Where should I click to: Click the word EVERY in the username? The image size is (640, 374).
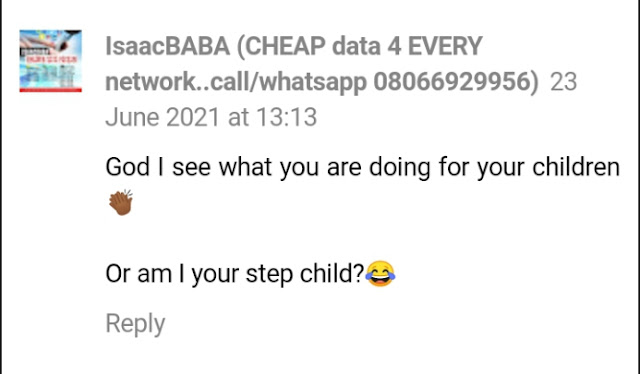click(445, 46)
